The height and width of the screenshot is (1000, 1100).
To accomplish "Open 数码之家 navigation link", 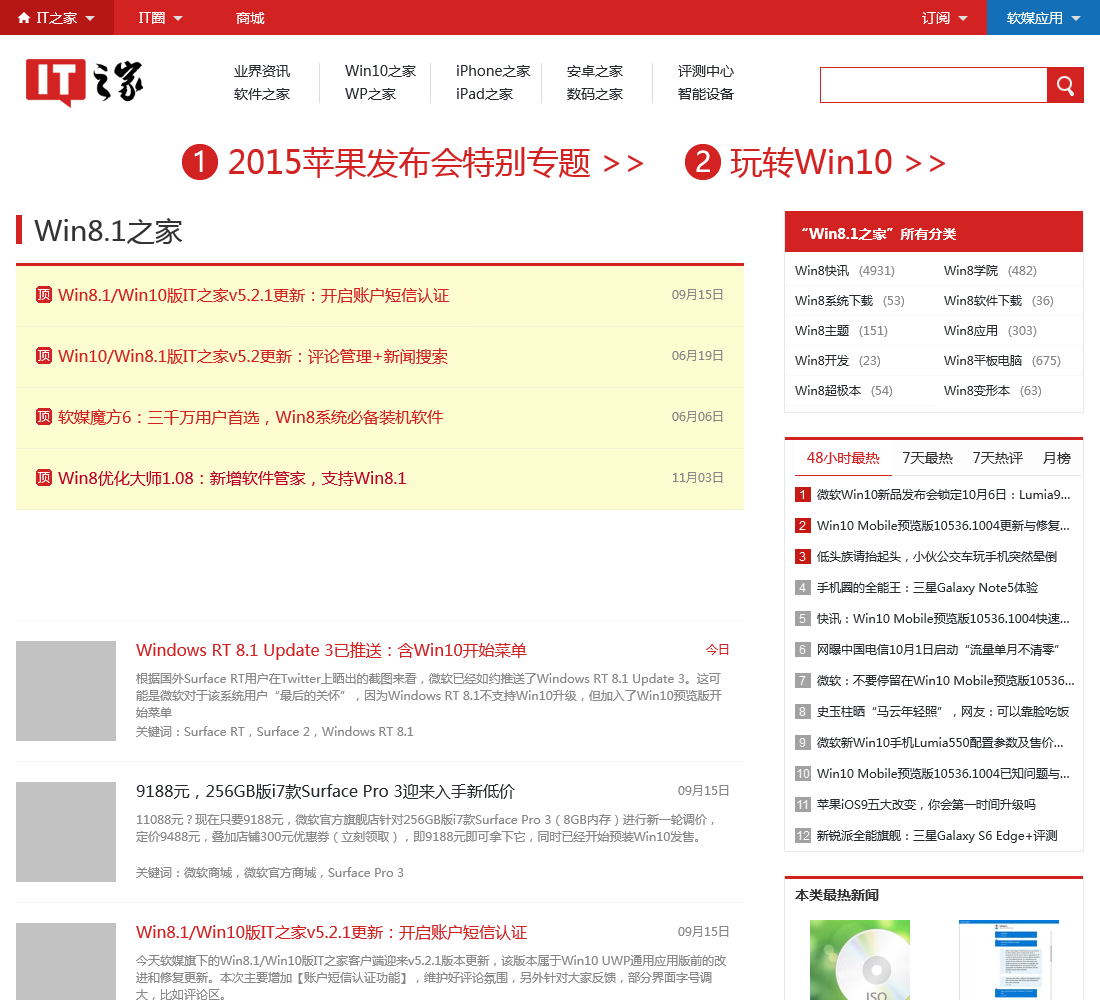I will coord(594,94).
